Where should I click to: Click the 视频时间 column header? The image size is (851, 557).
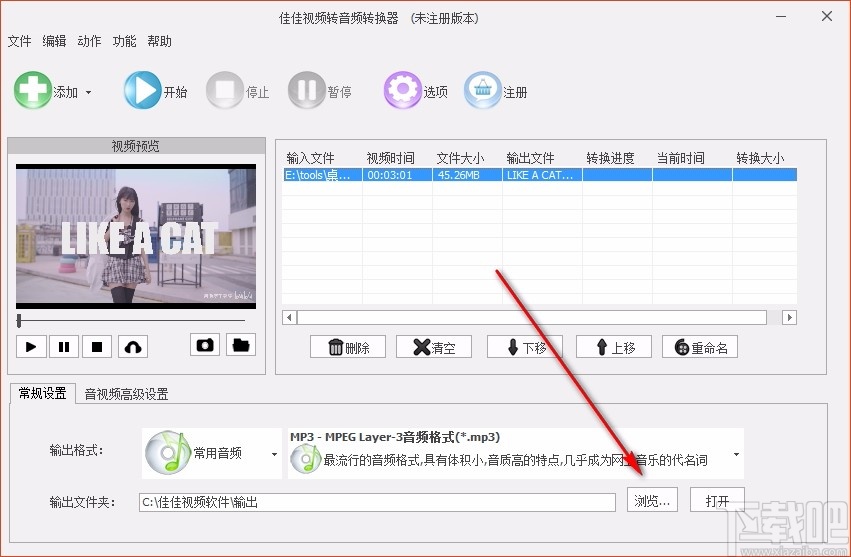pos(390,158)
